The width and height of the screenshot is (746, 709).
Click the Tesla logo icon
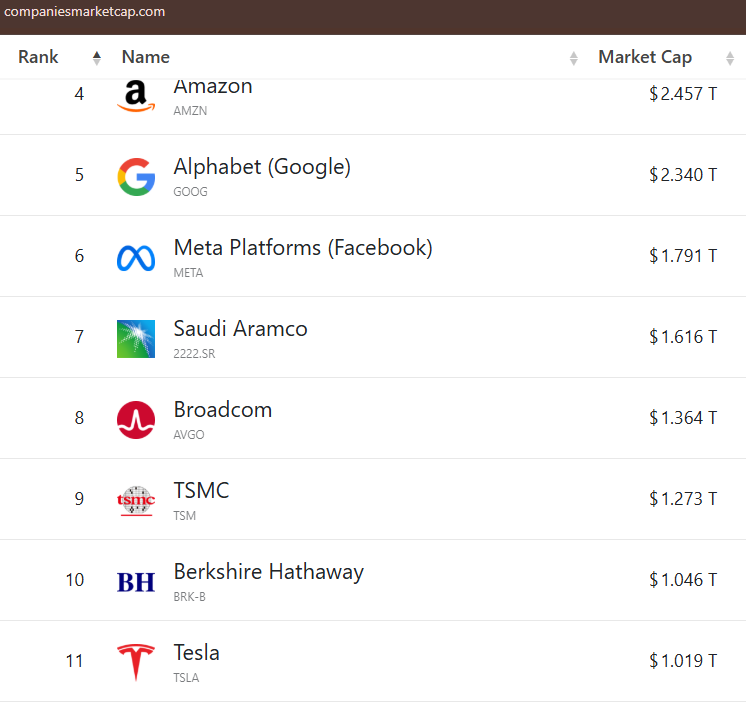click(136, 662)
